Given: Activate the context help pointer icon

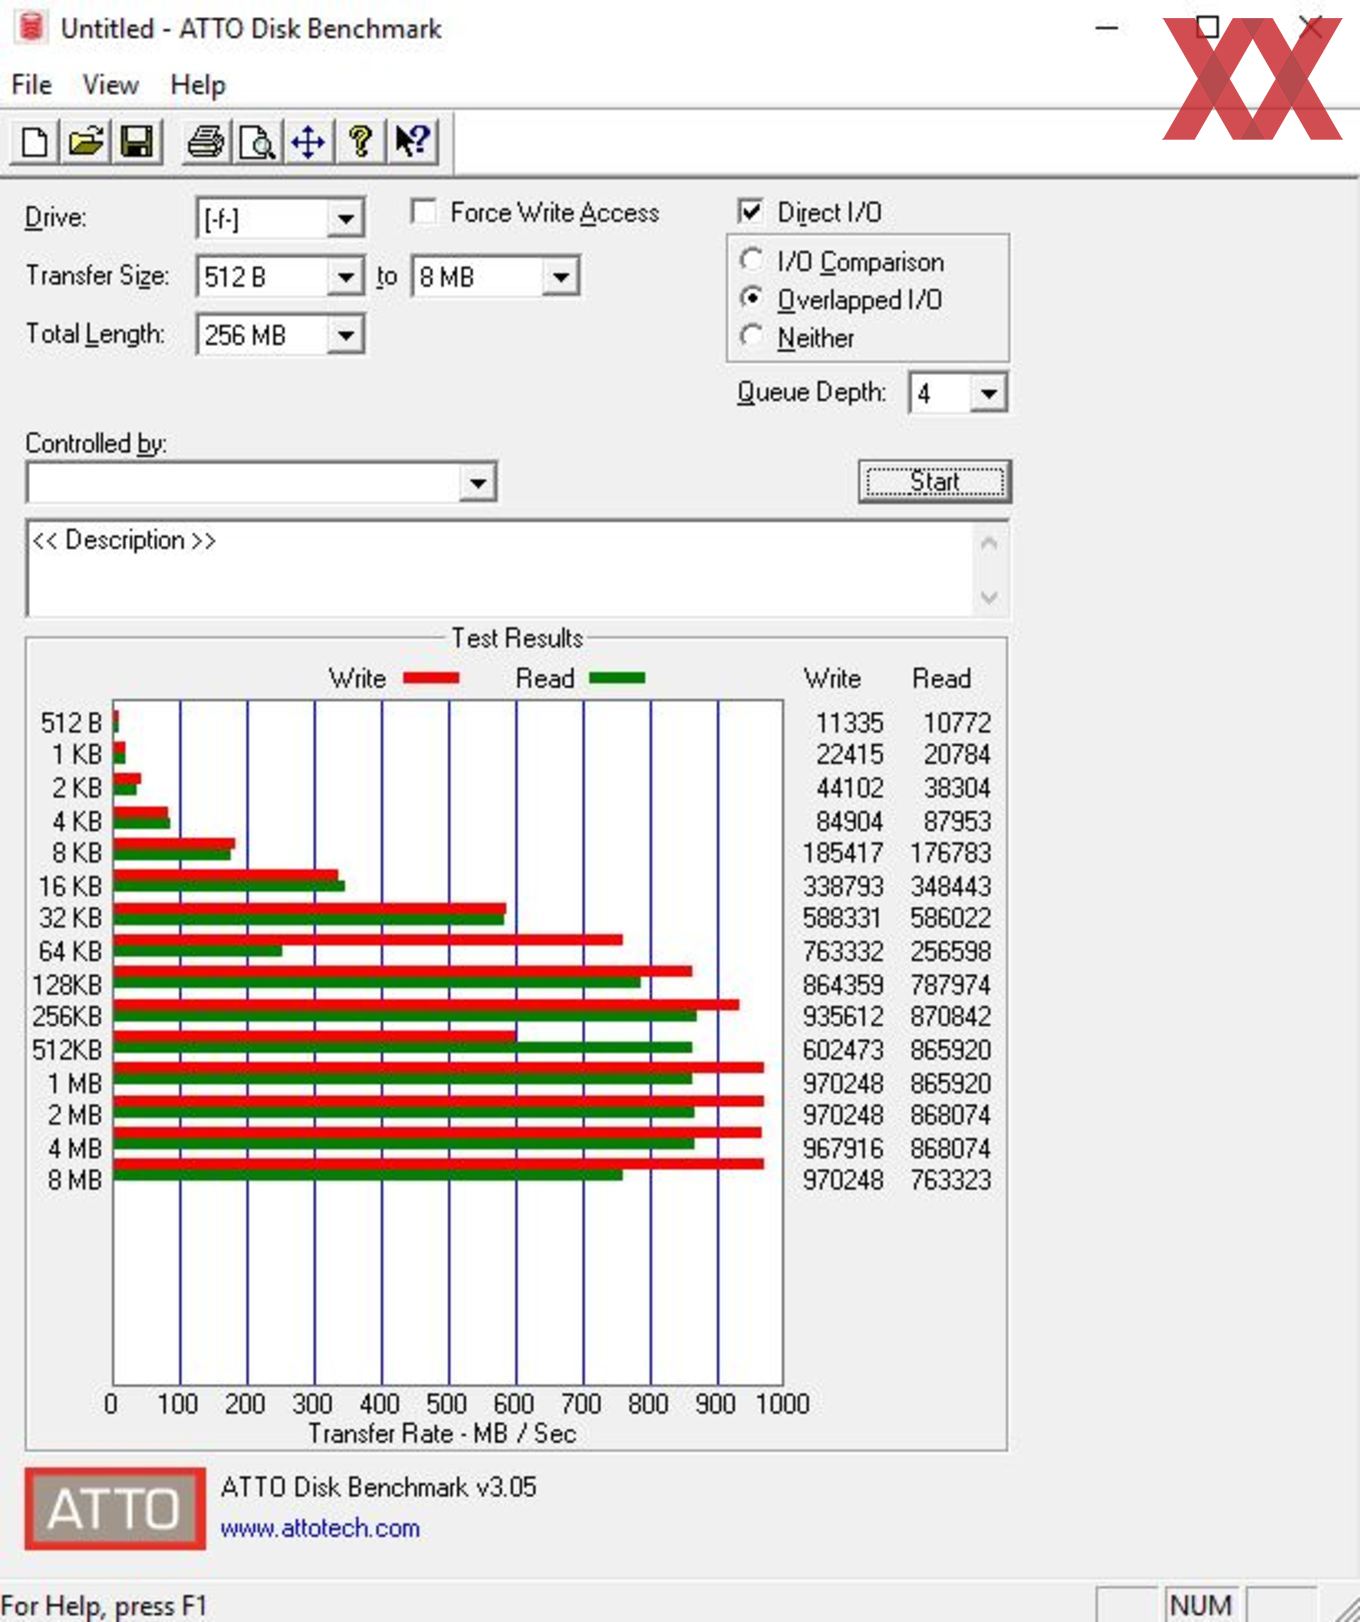Looking at the screenshot, I should coord(412,142).
